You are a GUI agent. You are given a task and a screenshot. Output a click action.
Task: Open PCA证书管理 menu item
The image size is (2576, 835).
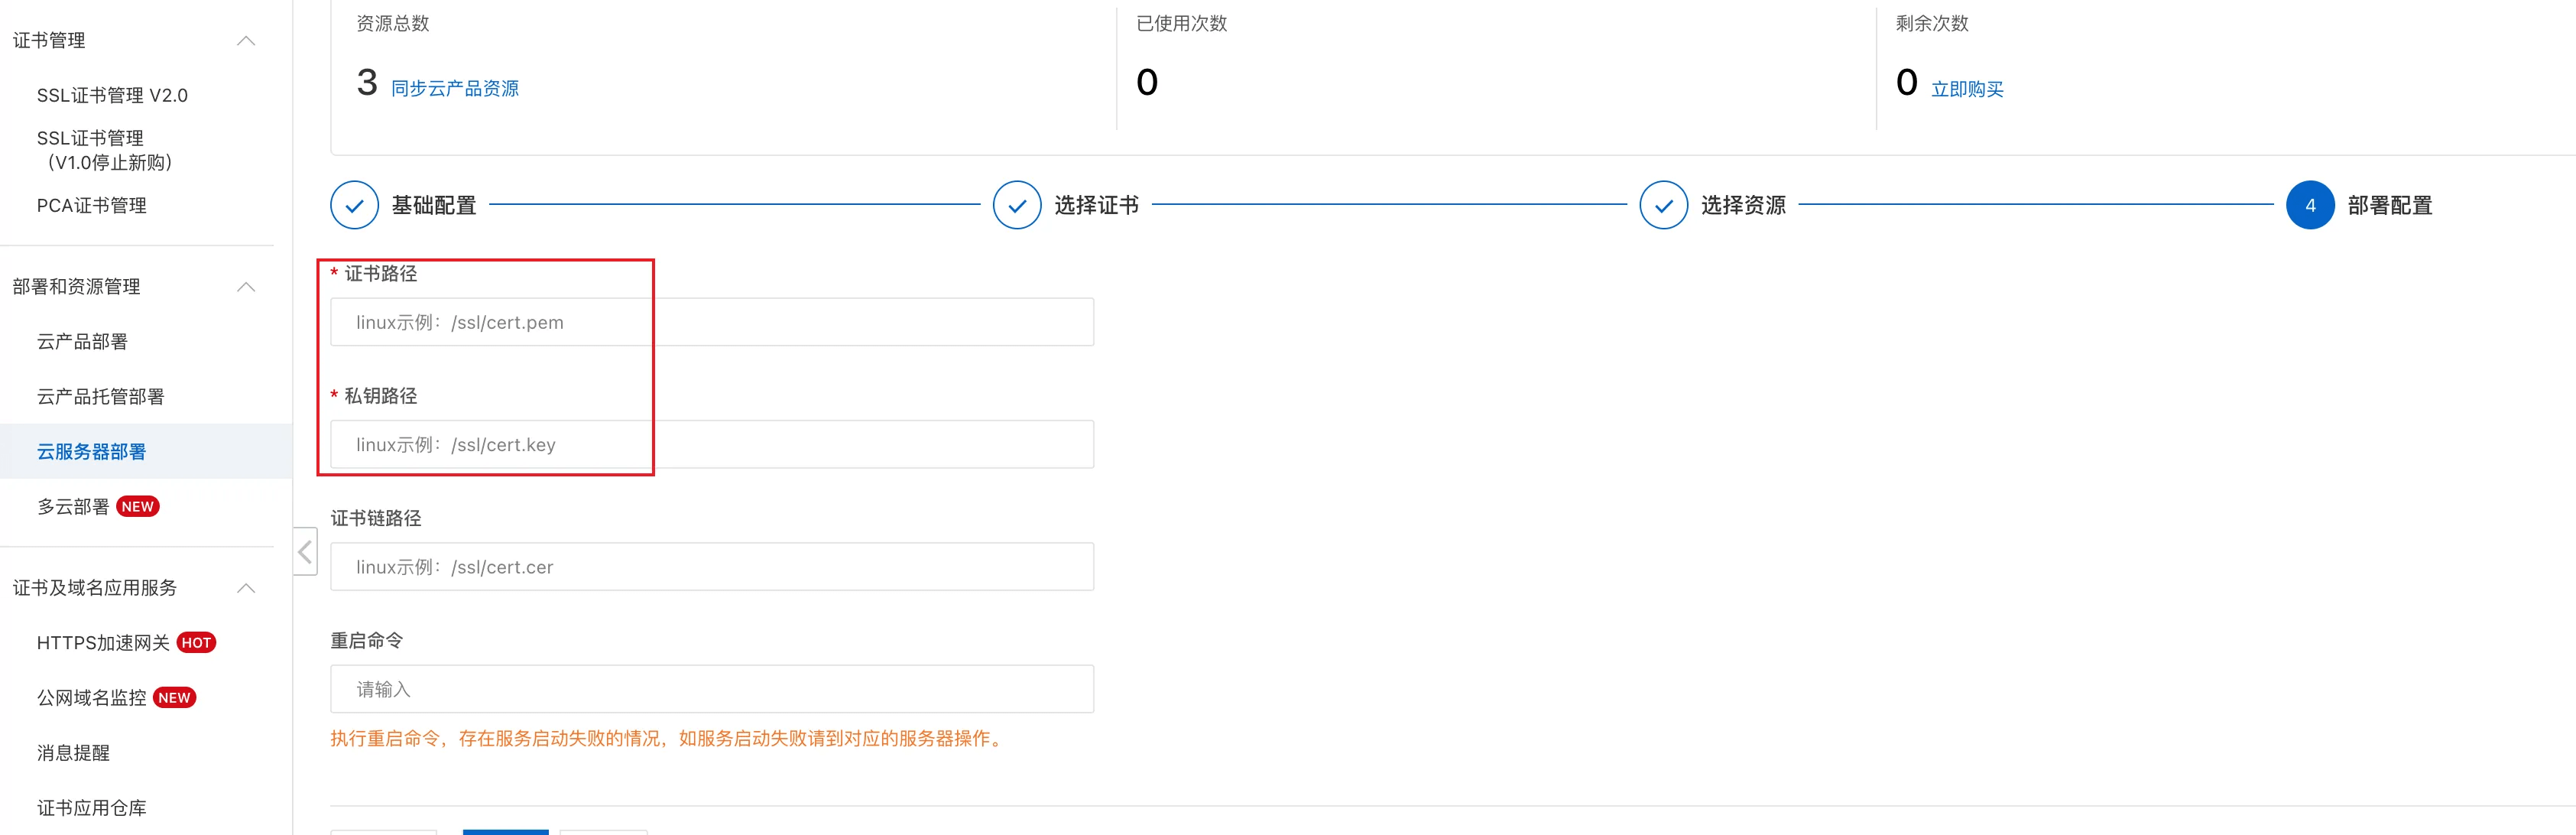tap(92, 205)
